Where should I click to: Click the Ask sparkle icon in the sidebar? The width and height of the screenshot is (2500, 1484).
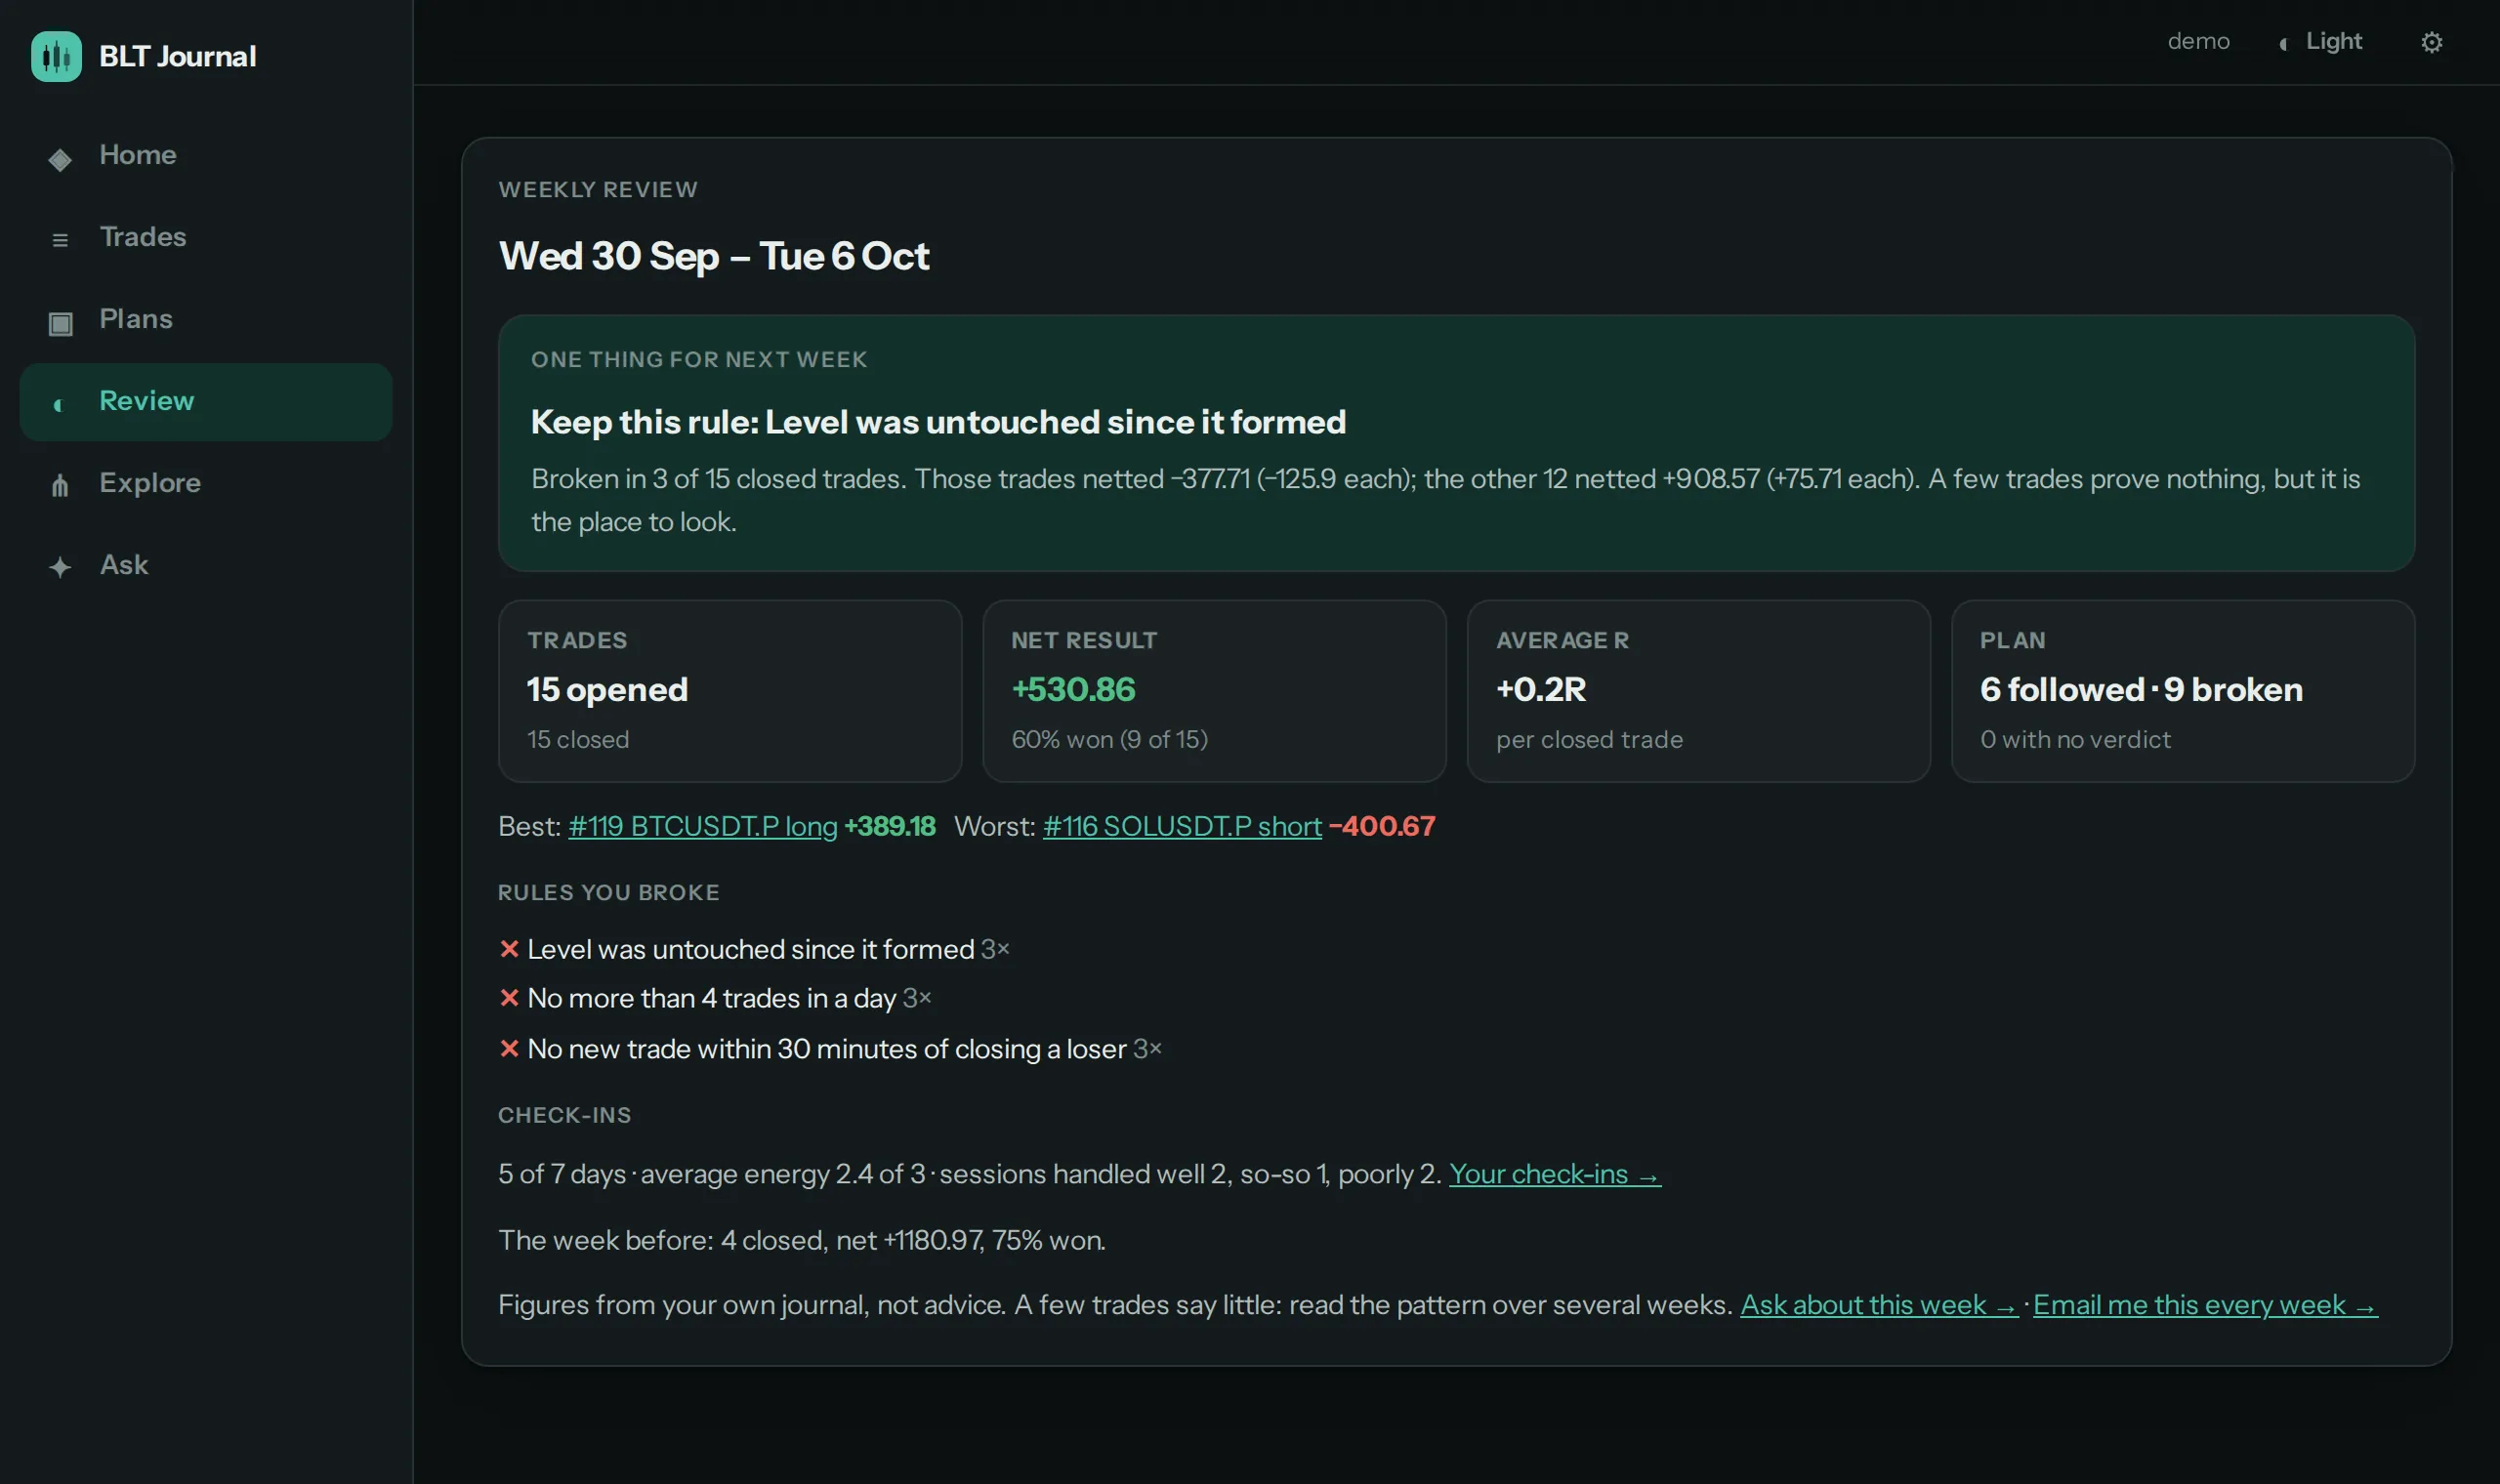(60, 567)
